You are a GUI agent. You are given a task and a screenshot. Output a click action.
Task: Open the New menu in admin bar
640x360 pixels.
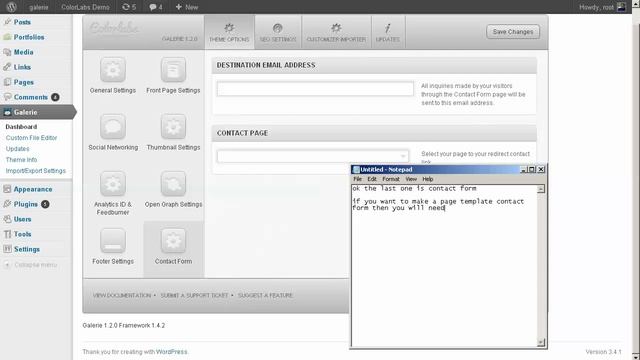187,7
